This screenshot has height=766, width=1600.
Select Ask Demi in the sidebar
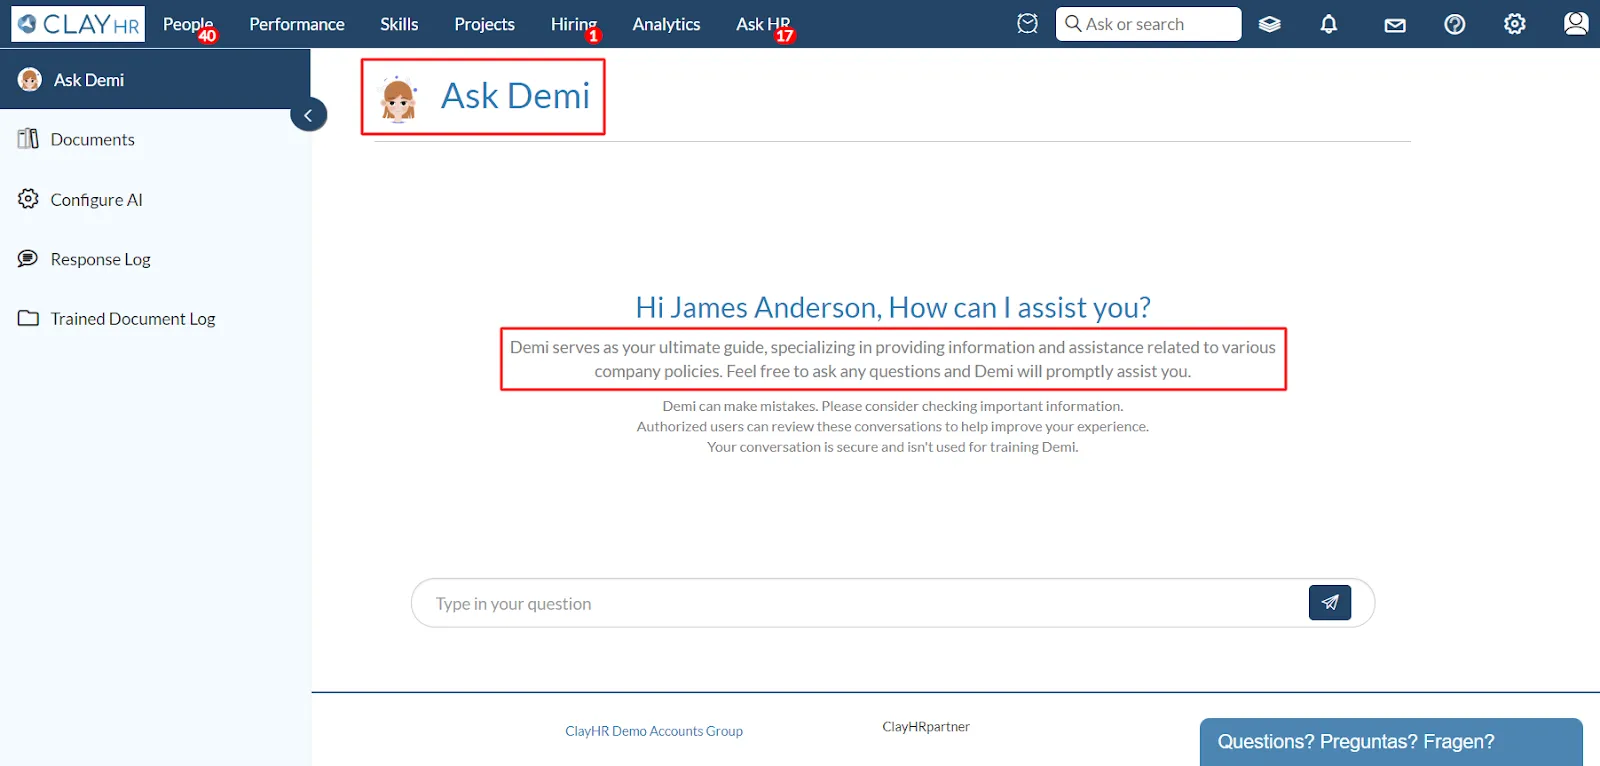pos(155,79)
